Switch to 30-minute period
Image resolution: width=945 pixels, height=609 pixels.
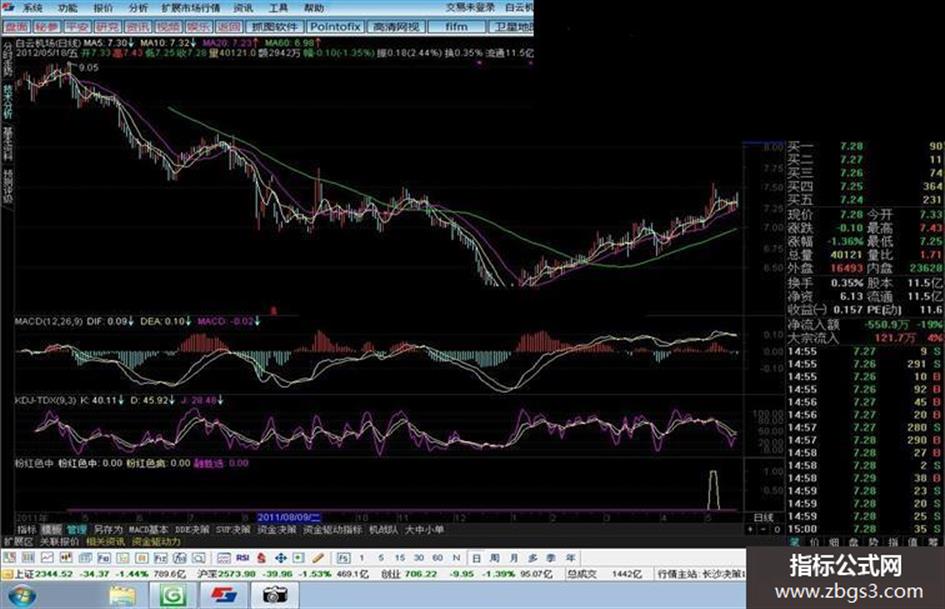419,558
